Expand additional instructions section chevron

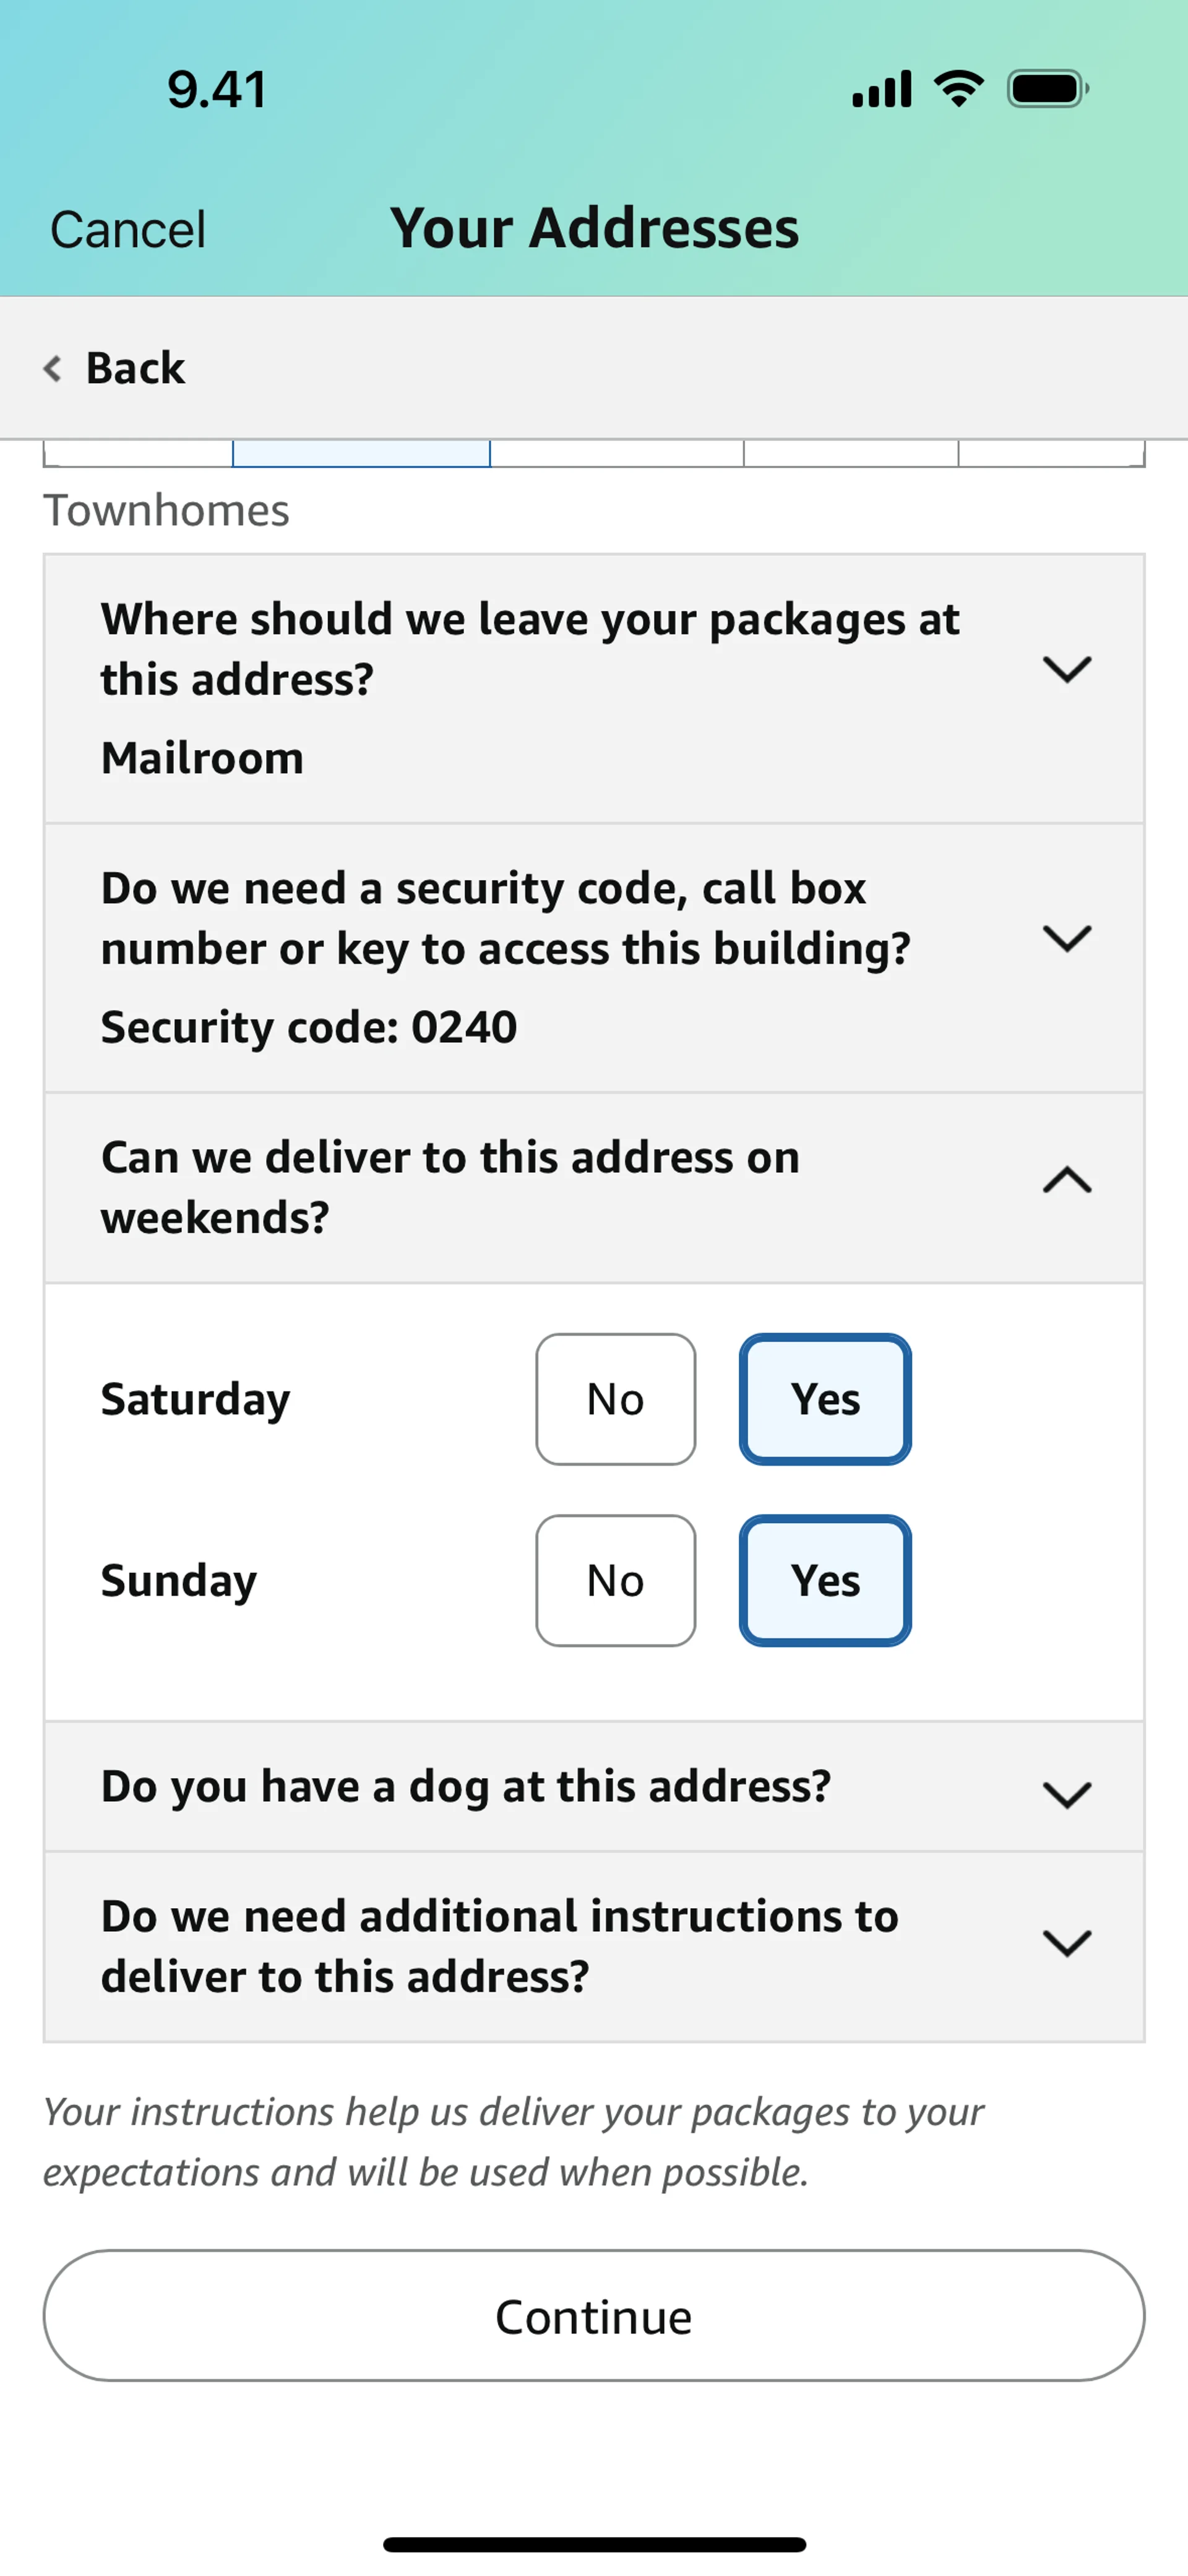1066,1943
